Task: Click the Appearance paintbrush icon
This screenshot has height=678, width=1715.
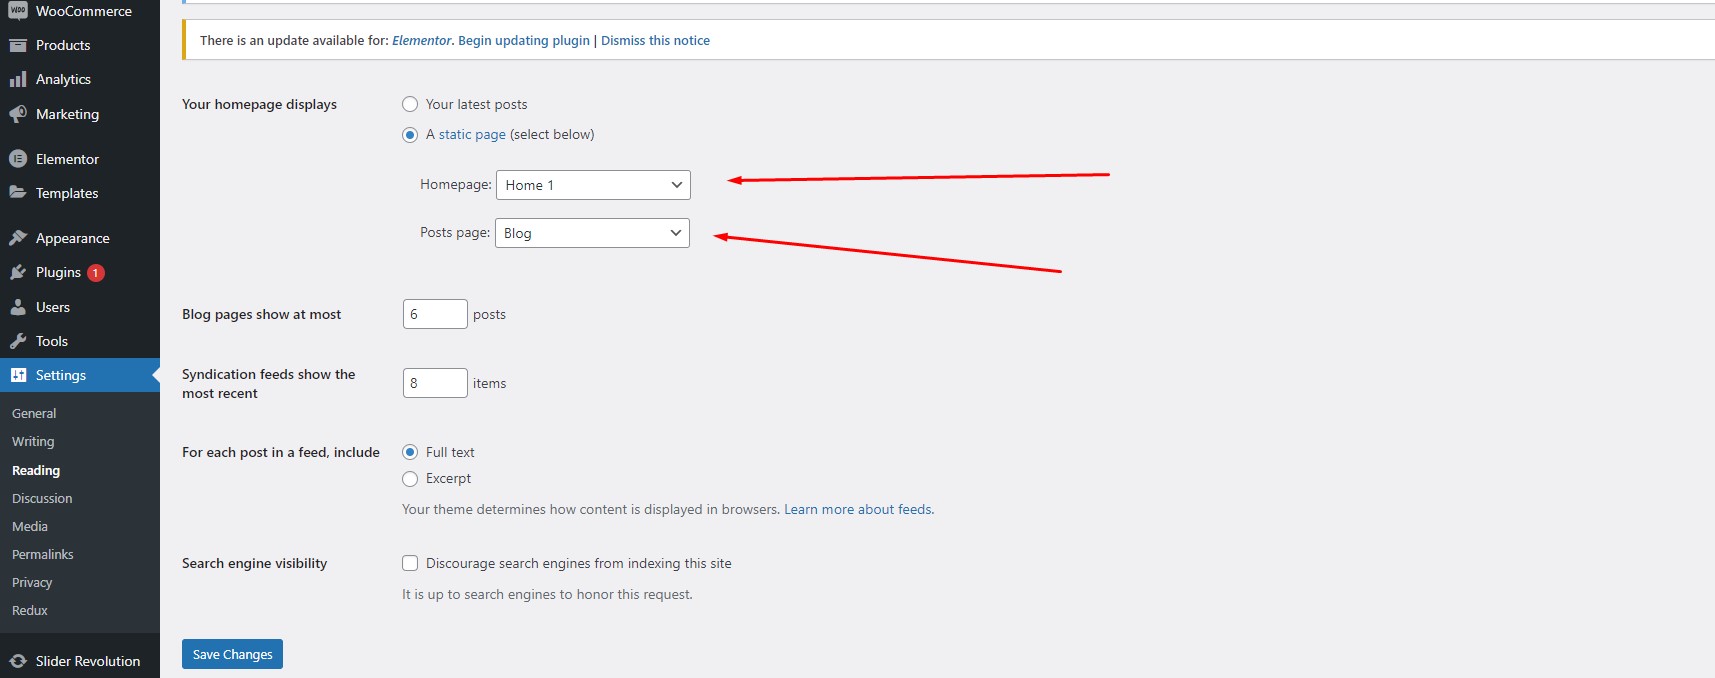Action: pos(18,238)
